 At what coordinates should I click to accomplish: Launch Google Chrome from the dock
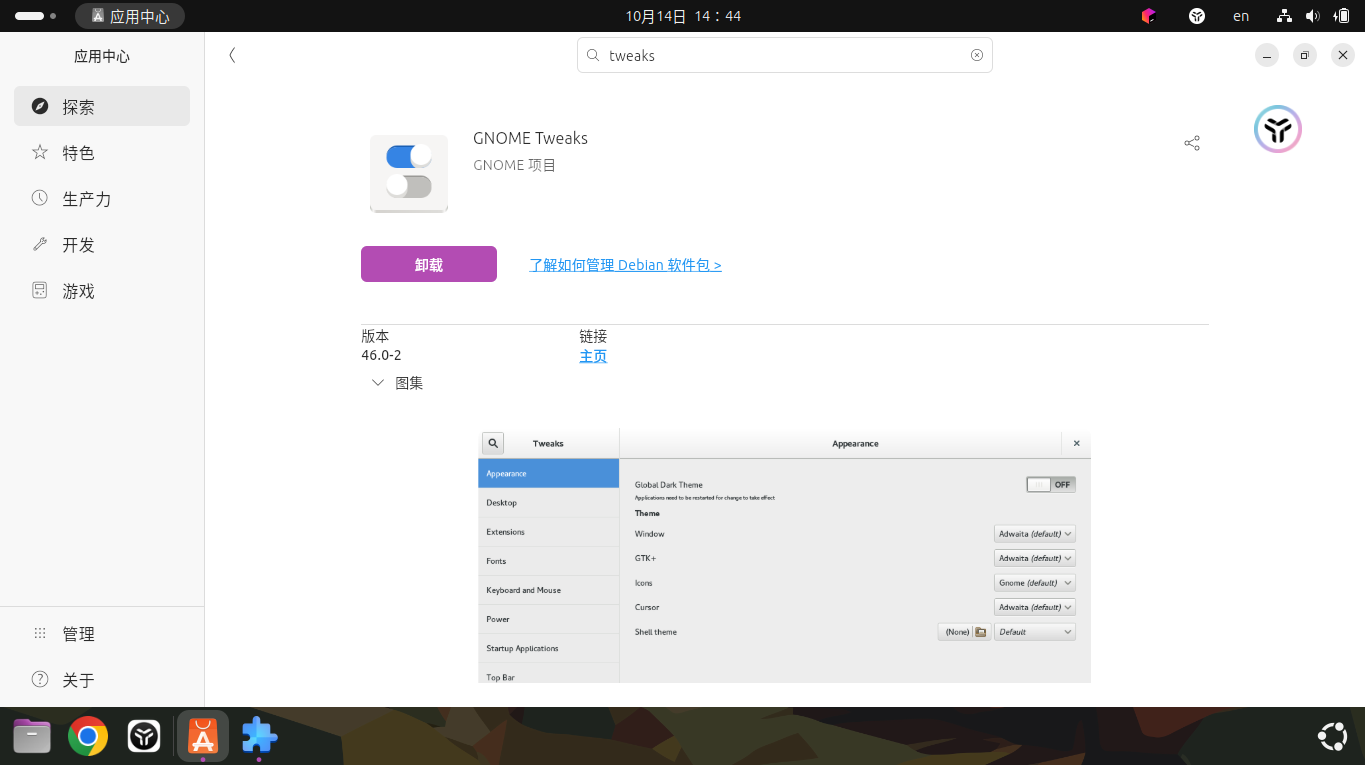click(88, 737)
